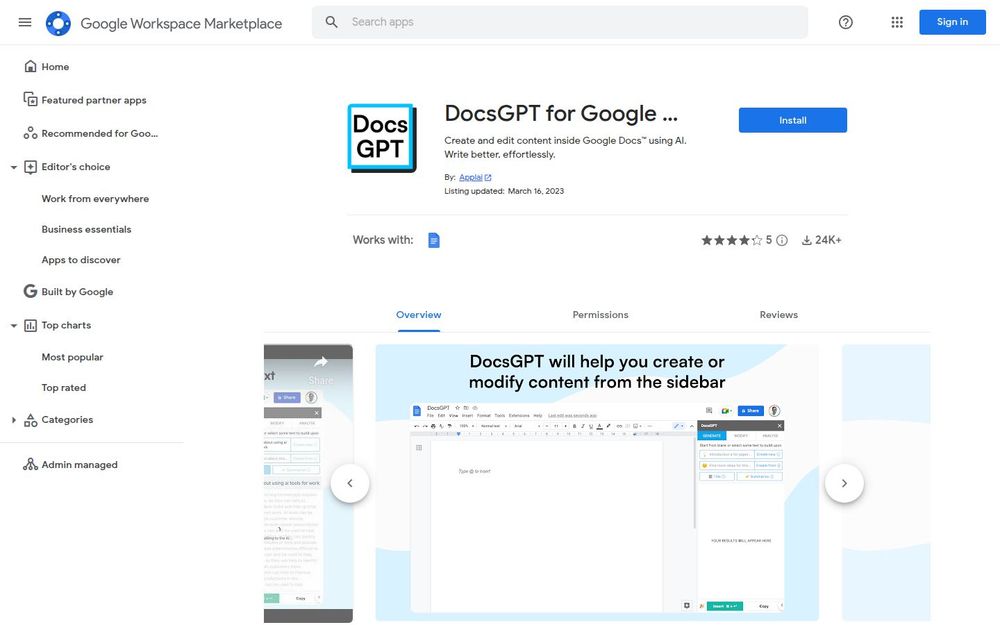Open the rating info icon

click(x=782, y=240)
